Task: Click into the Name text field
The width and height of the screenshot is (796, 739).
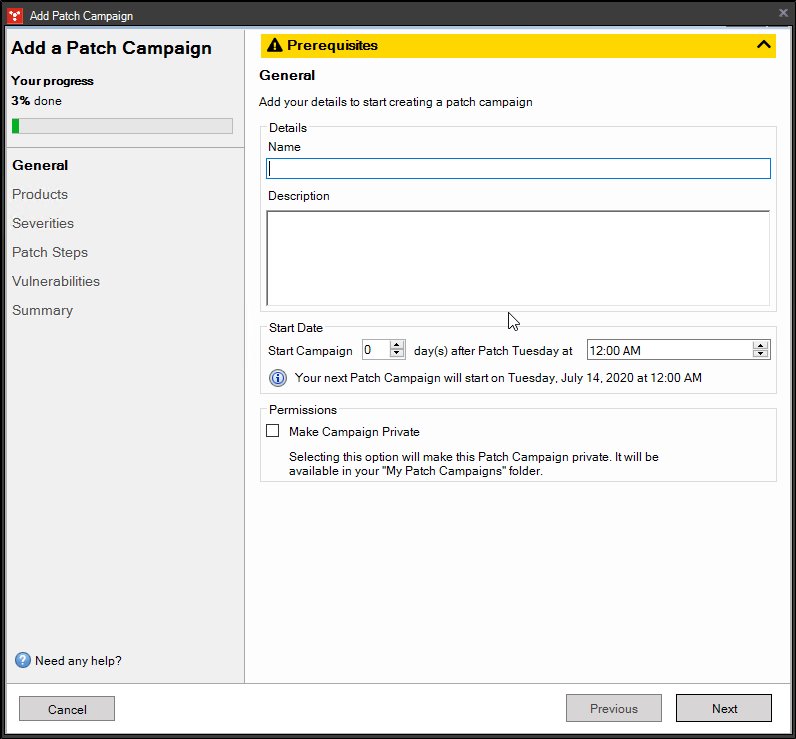Action: 518,169
